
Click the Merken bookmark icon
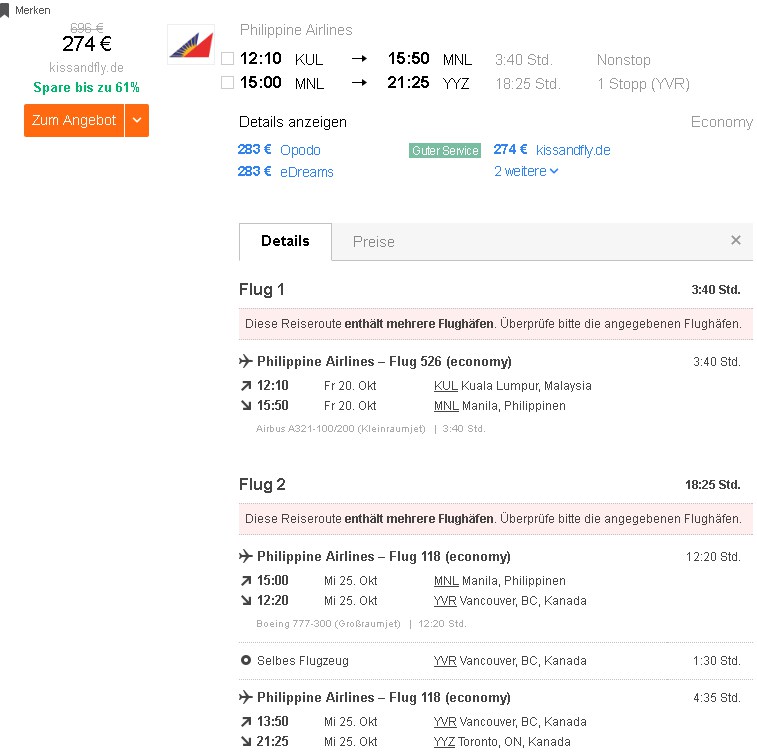(4, 11)
